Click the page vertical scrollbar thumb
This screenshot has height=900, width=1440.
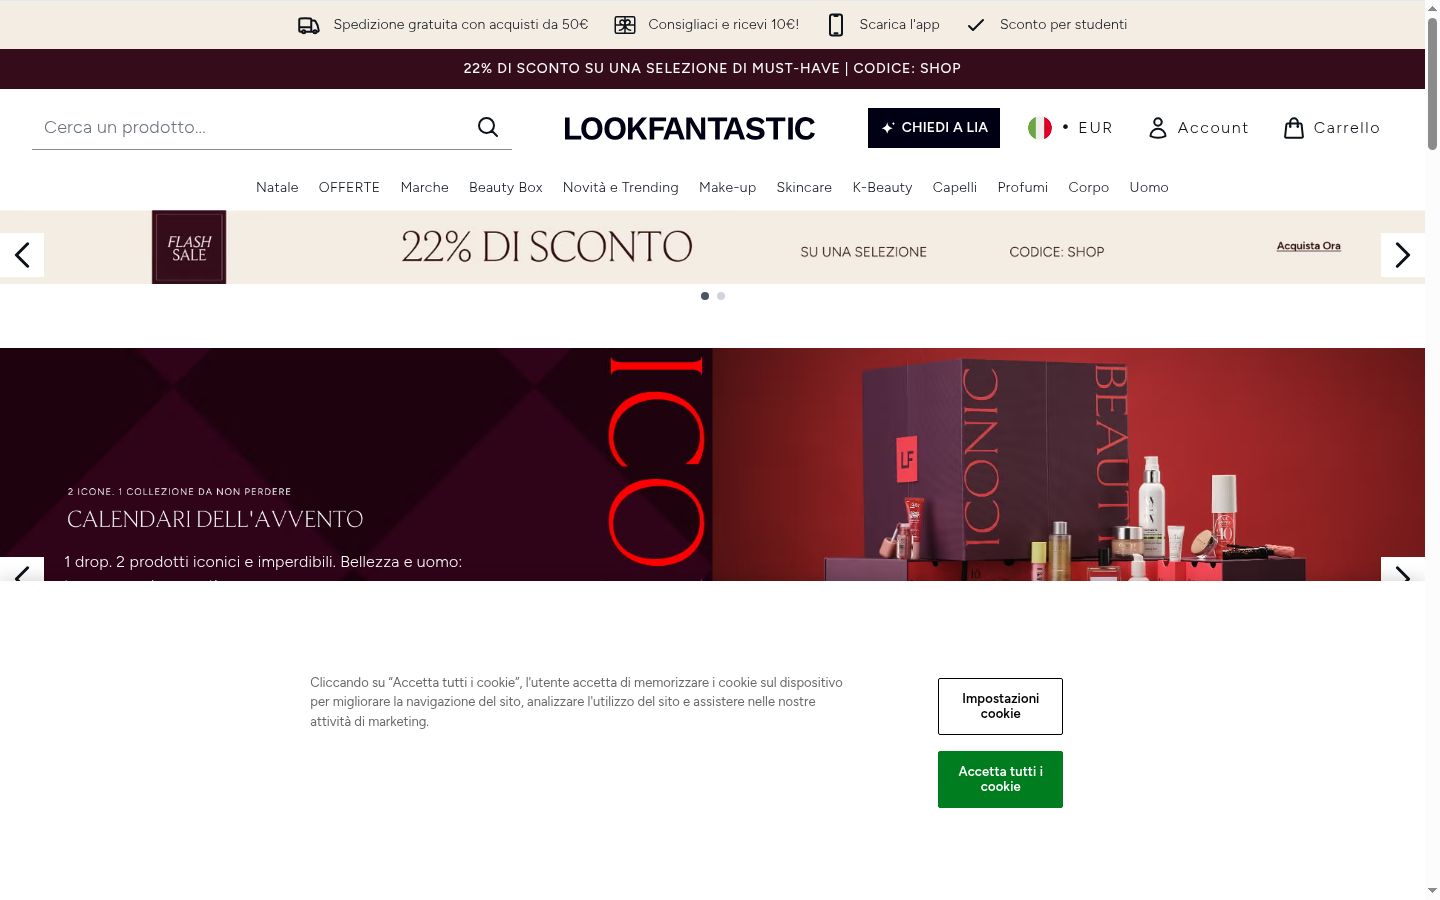pos(1432,82)
